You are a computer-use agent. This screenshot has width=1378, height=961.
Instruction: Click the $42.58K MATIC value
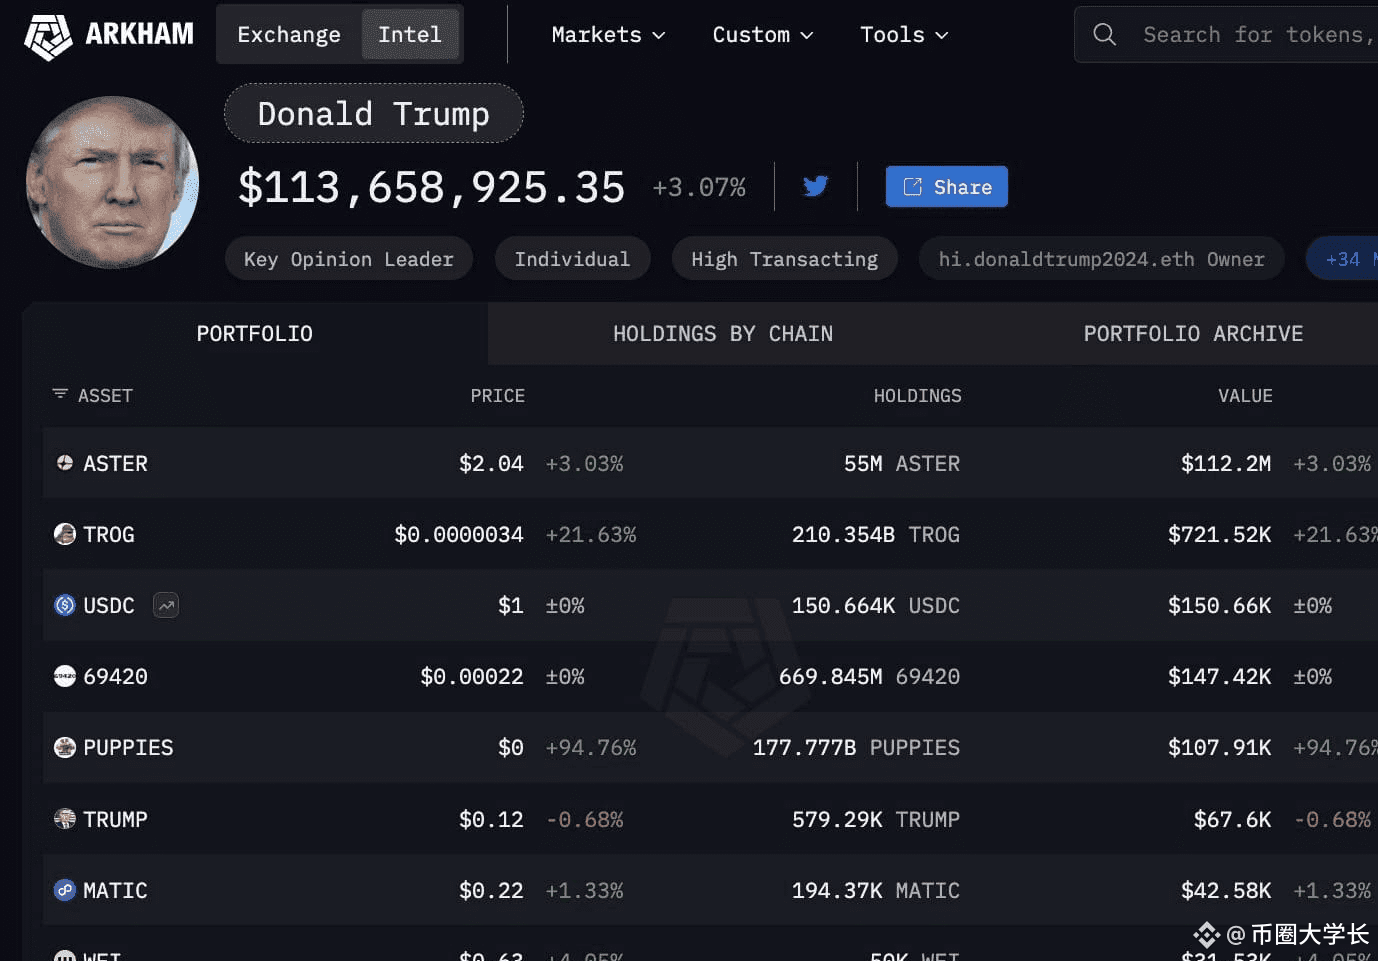point(1226,890)
